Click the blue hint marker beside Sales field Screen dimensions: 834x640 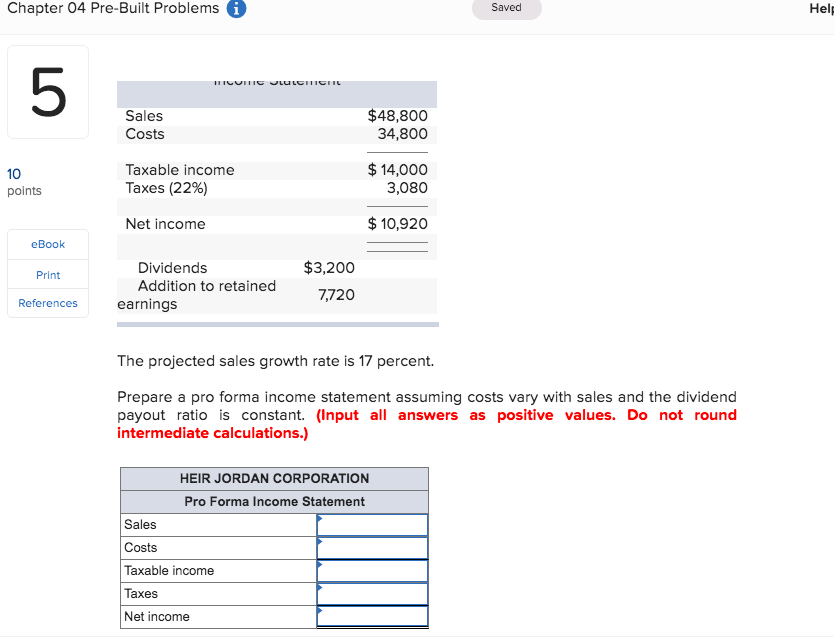coord(320,519)
